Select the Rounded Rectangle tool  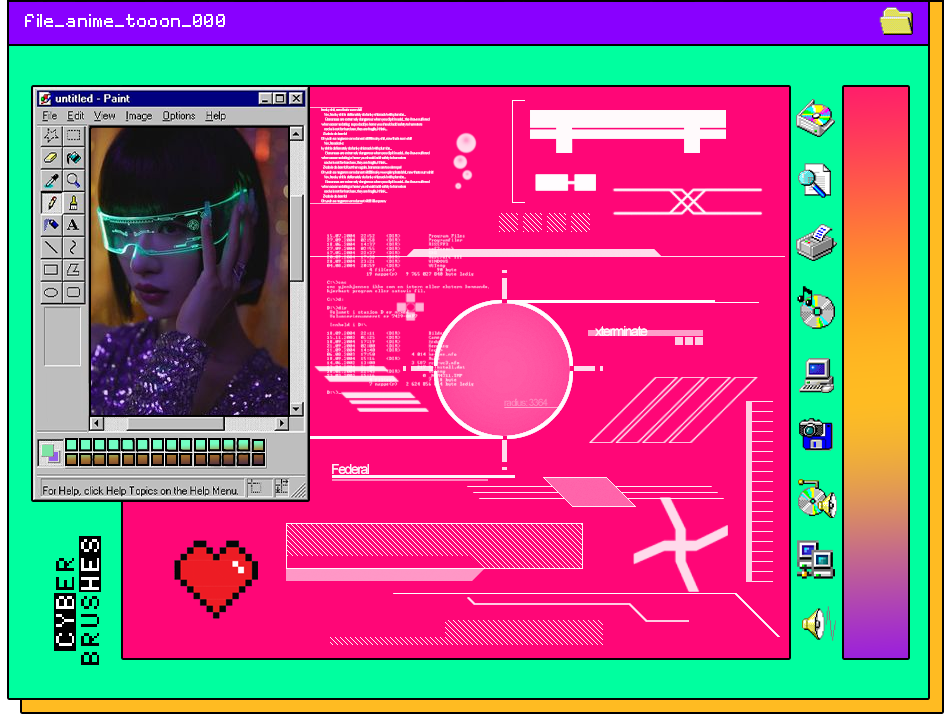(73, 292)
